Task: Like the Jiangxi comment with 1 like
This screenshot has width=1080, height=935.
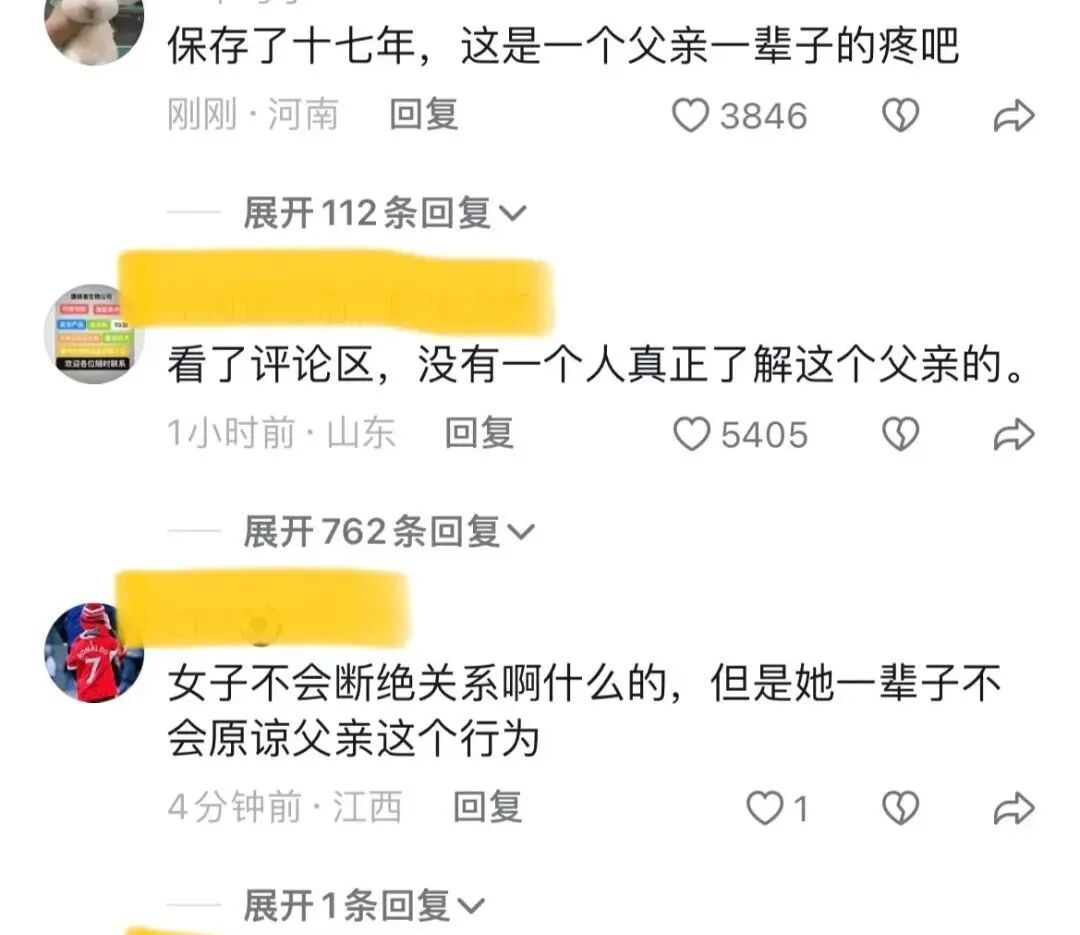Action: pos(765,808)
